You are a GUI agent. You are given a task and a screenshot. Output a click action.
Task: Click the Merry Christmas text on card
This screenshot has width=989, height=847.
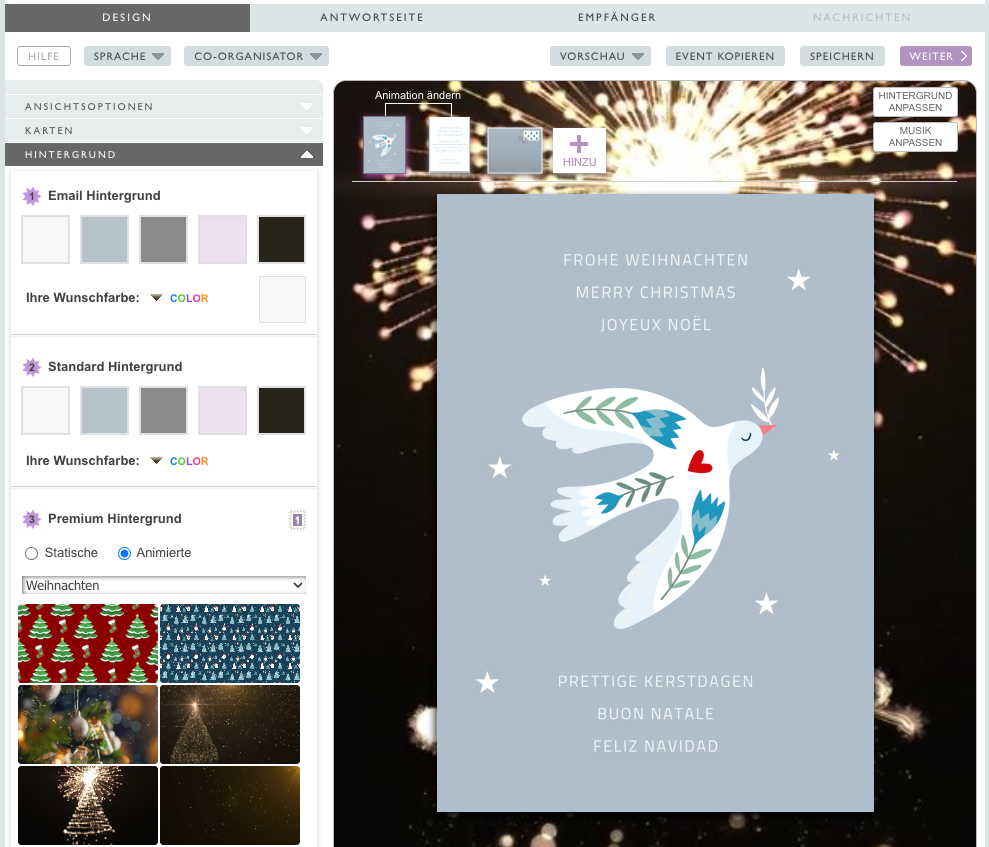pos(655,293)
